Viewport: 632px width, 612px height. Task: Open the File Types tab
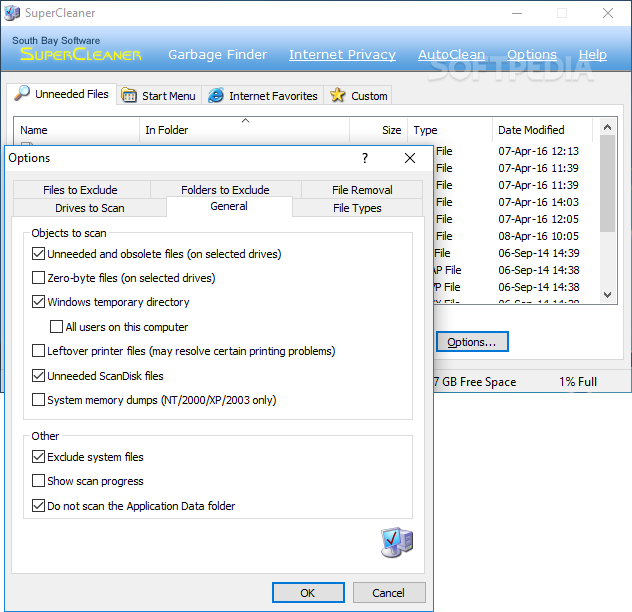(357, 208)
